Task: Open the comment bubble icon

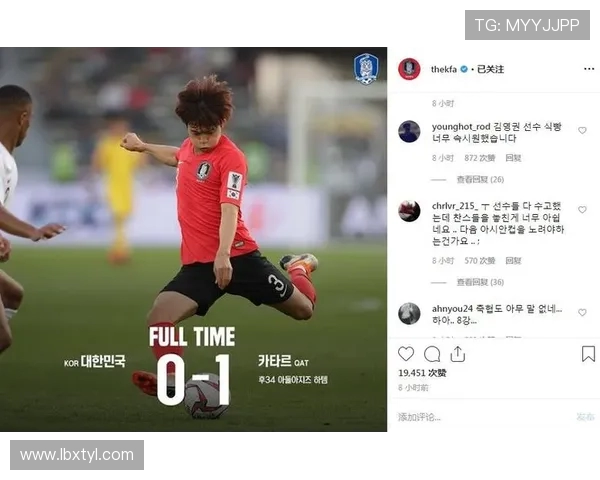Action: tap(432, 354)
